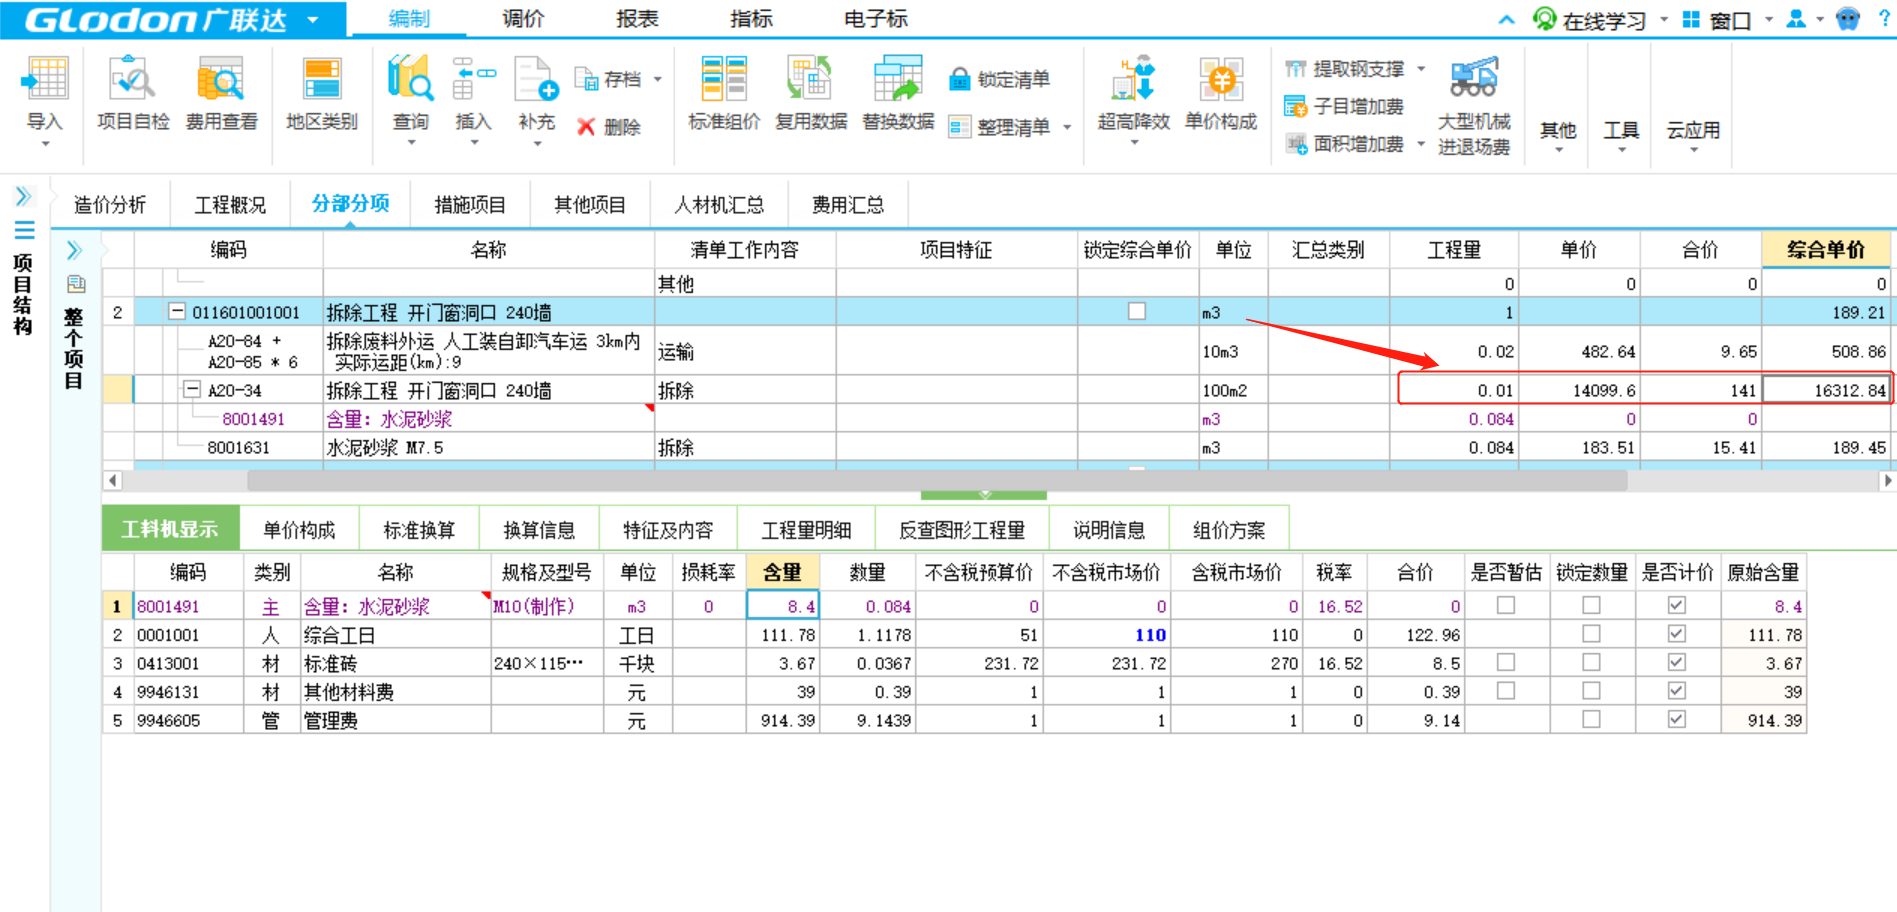
Task: Click the horizontal scrollbar left arrow
Action: tap(113, 481)
